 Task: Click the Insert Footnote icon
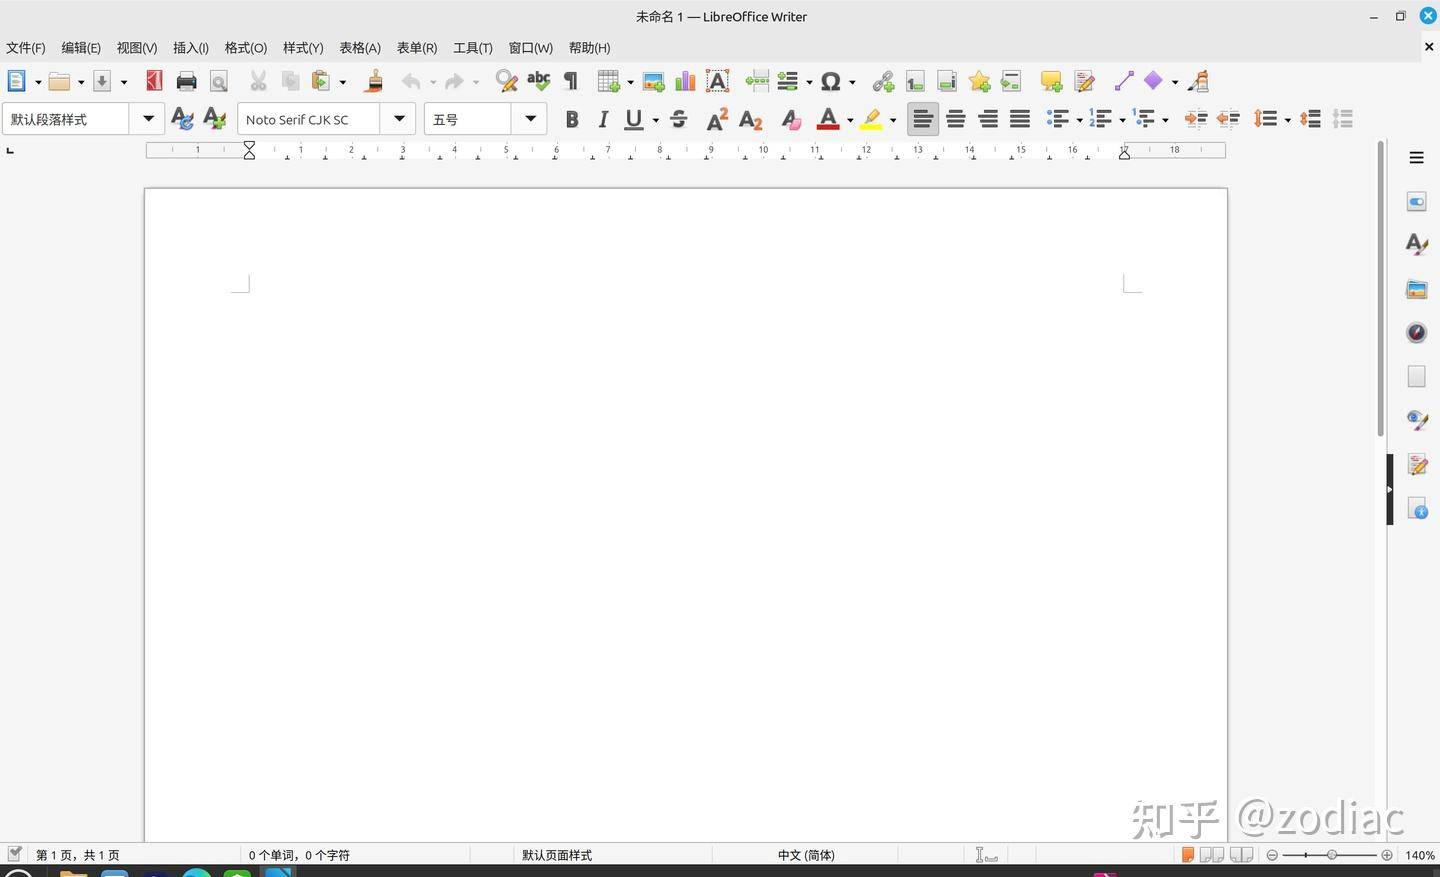tap(915, 81)
